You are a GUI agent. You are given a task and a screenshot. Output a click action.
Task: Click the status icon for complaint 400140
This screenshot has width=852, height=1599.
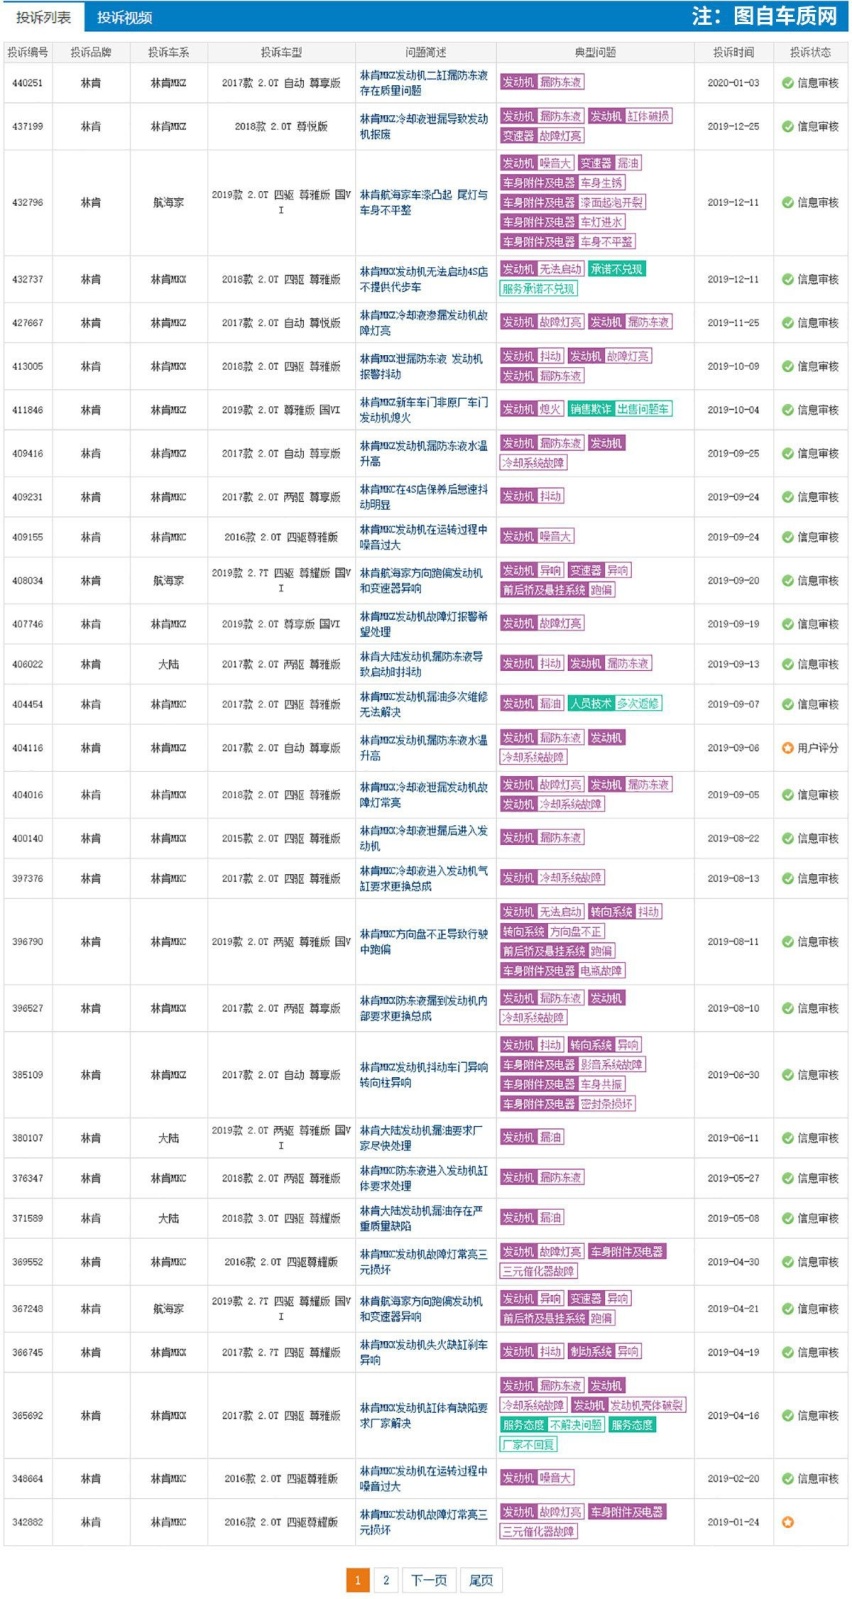pyautogui.click(x=788, y=839)
